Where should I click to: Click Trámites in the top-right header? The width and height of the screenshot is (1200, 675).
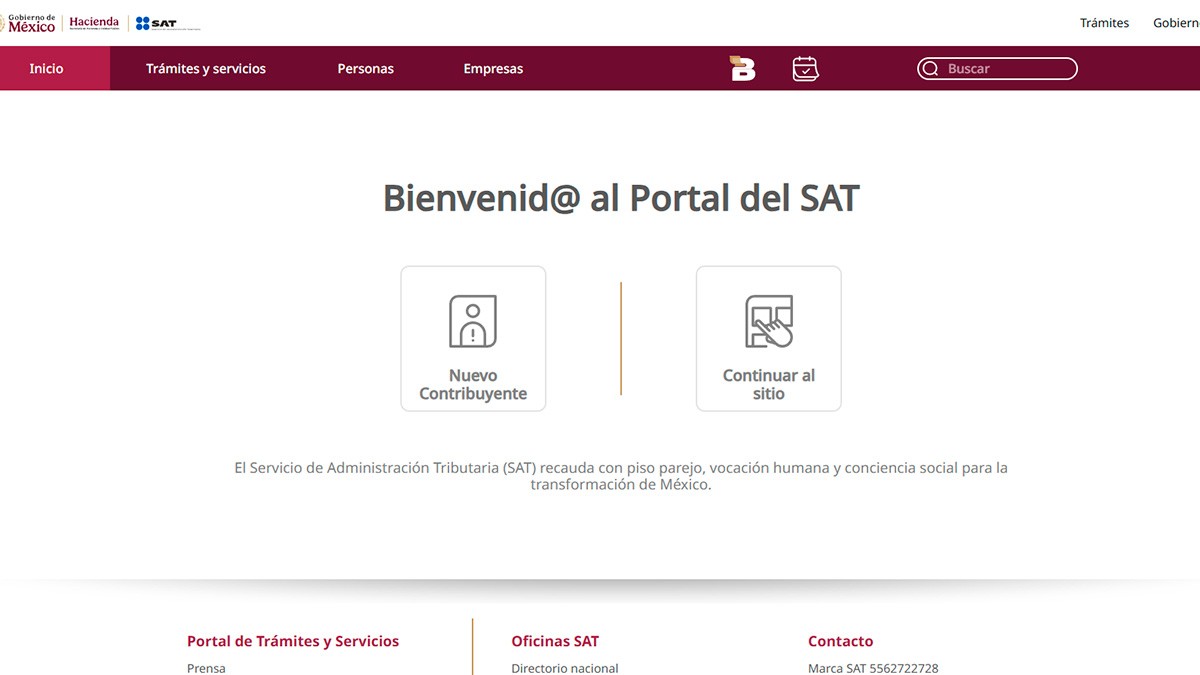click(x=1104, y=22)
